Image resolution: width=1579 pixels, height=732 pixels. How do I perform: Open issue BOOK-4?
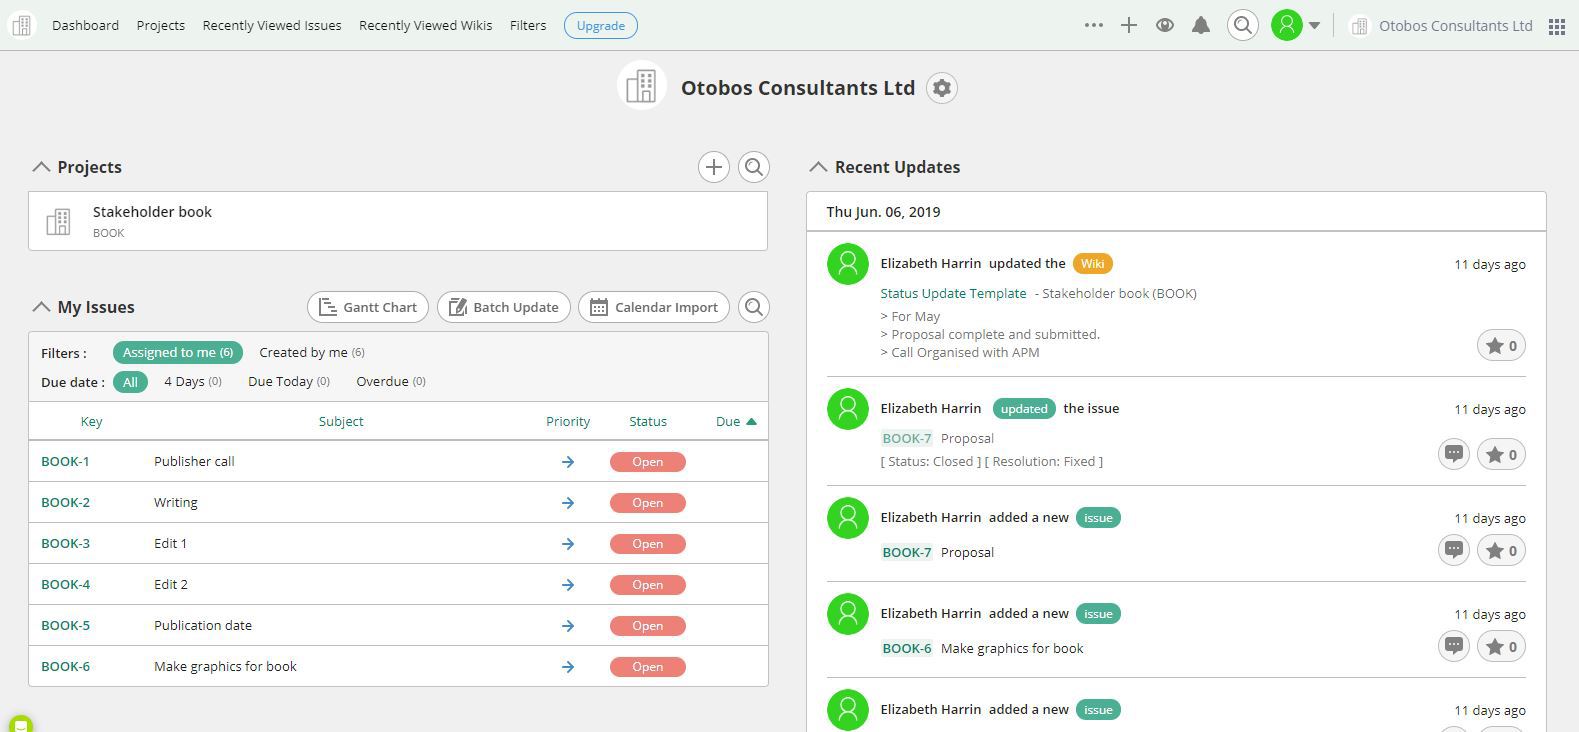[65, 585]
